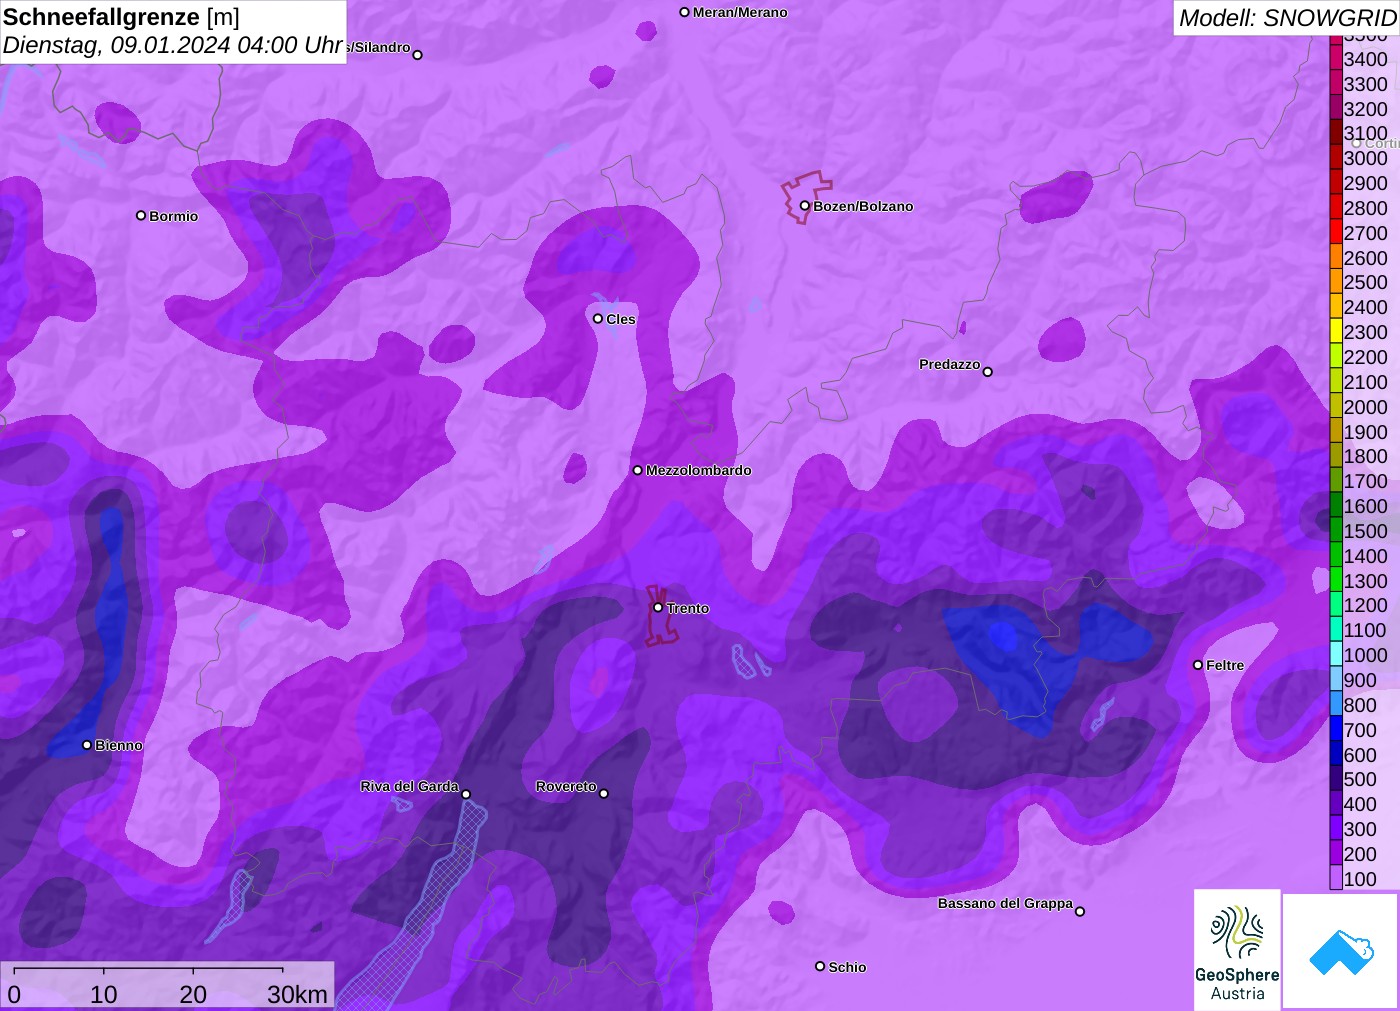Click the Rovereto label

pos(566,786)
